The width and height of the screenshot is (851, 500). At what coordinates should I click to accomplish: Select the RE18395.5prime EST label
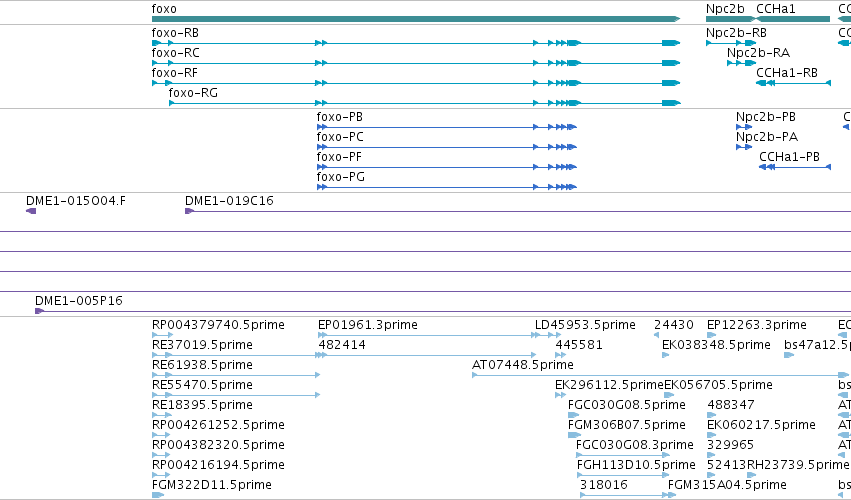coord(202,405)
